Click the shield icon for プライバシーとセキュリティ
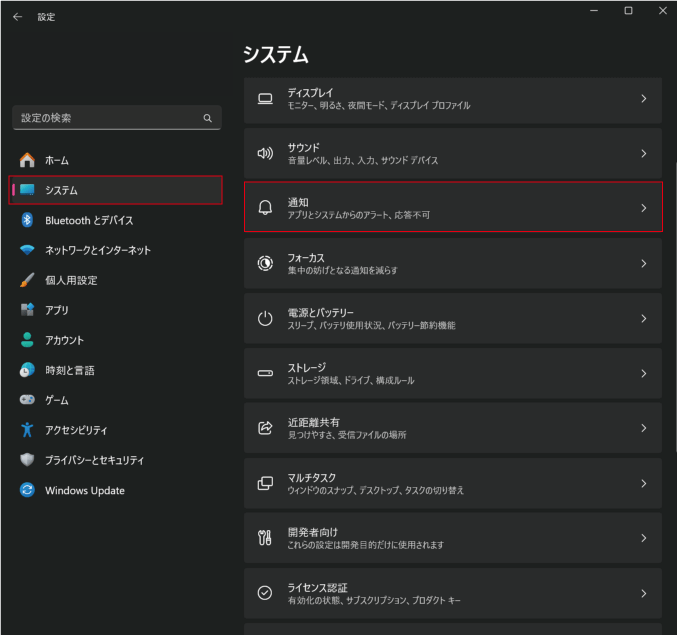The width and height of the screenshot is (677, 635). pyautogui.click(x=28, y=460)
